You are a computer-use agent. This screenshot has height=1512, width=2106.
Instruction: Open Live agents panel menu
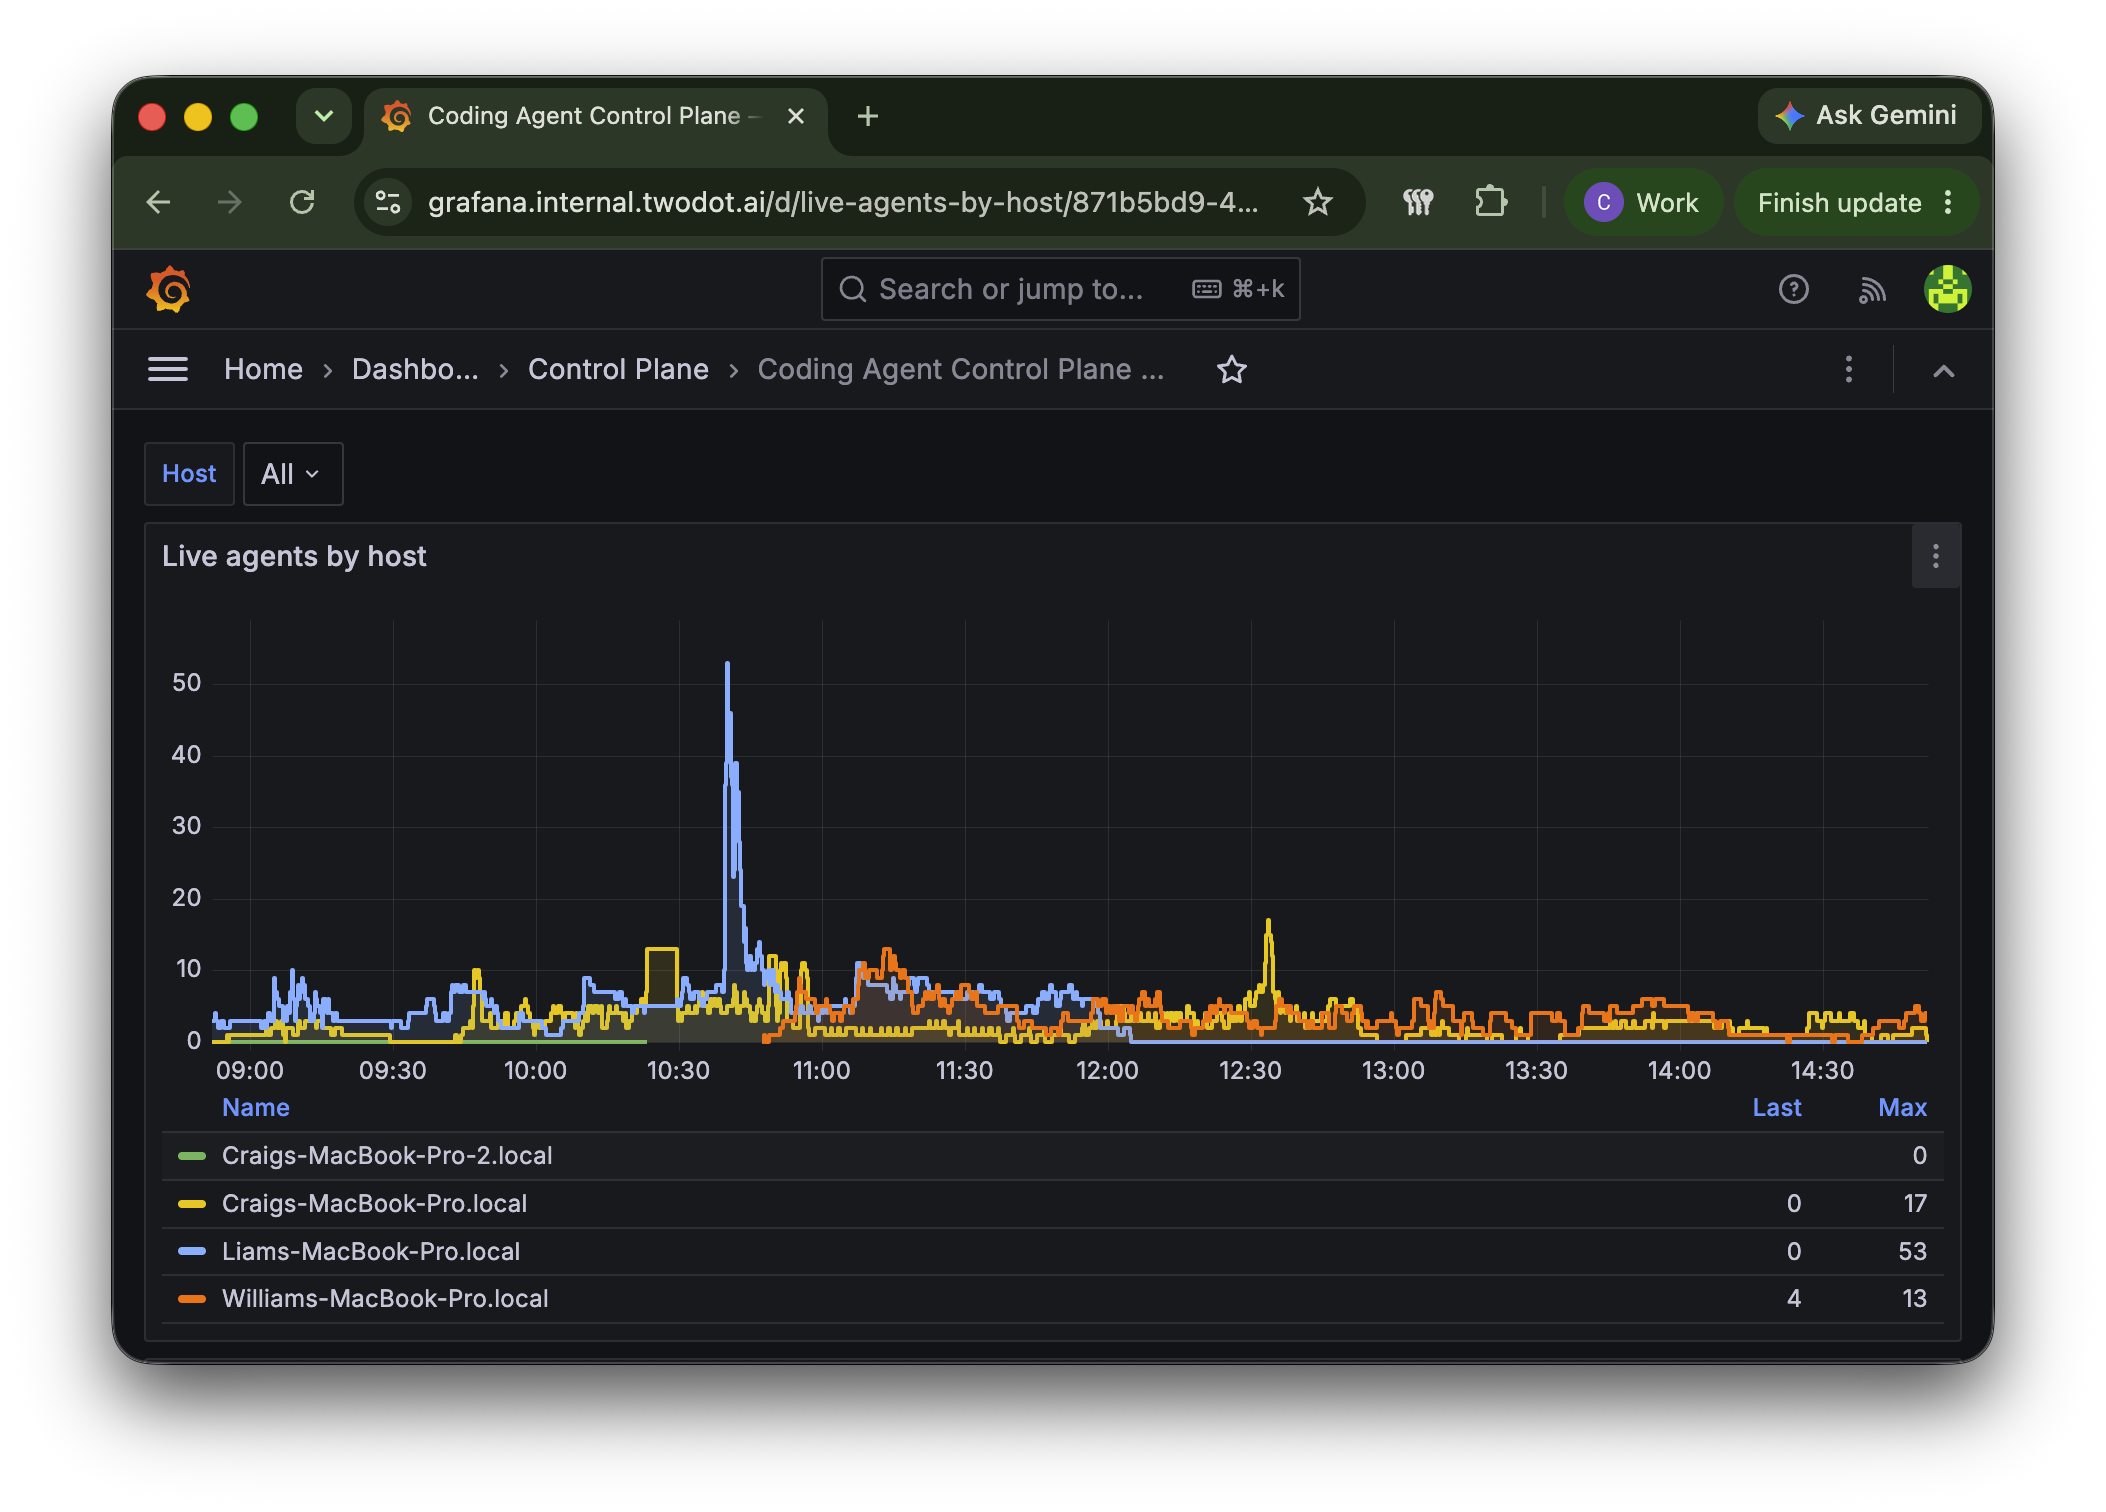point(1936,556)
